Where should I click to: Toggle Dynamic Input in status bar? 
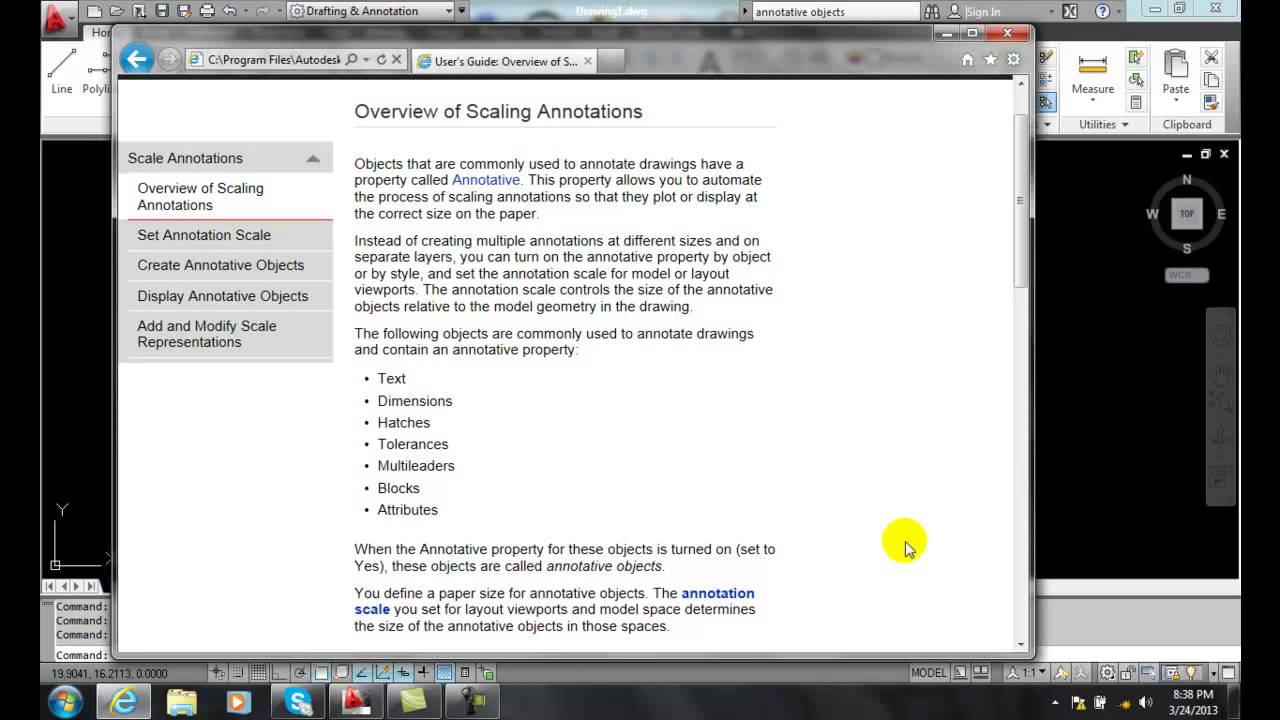tap(403, 673)
